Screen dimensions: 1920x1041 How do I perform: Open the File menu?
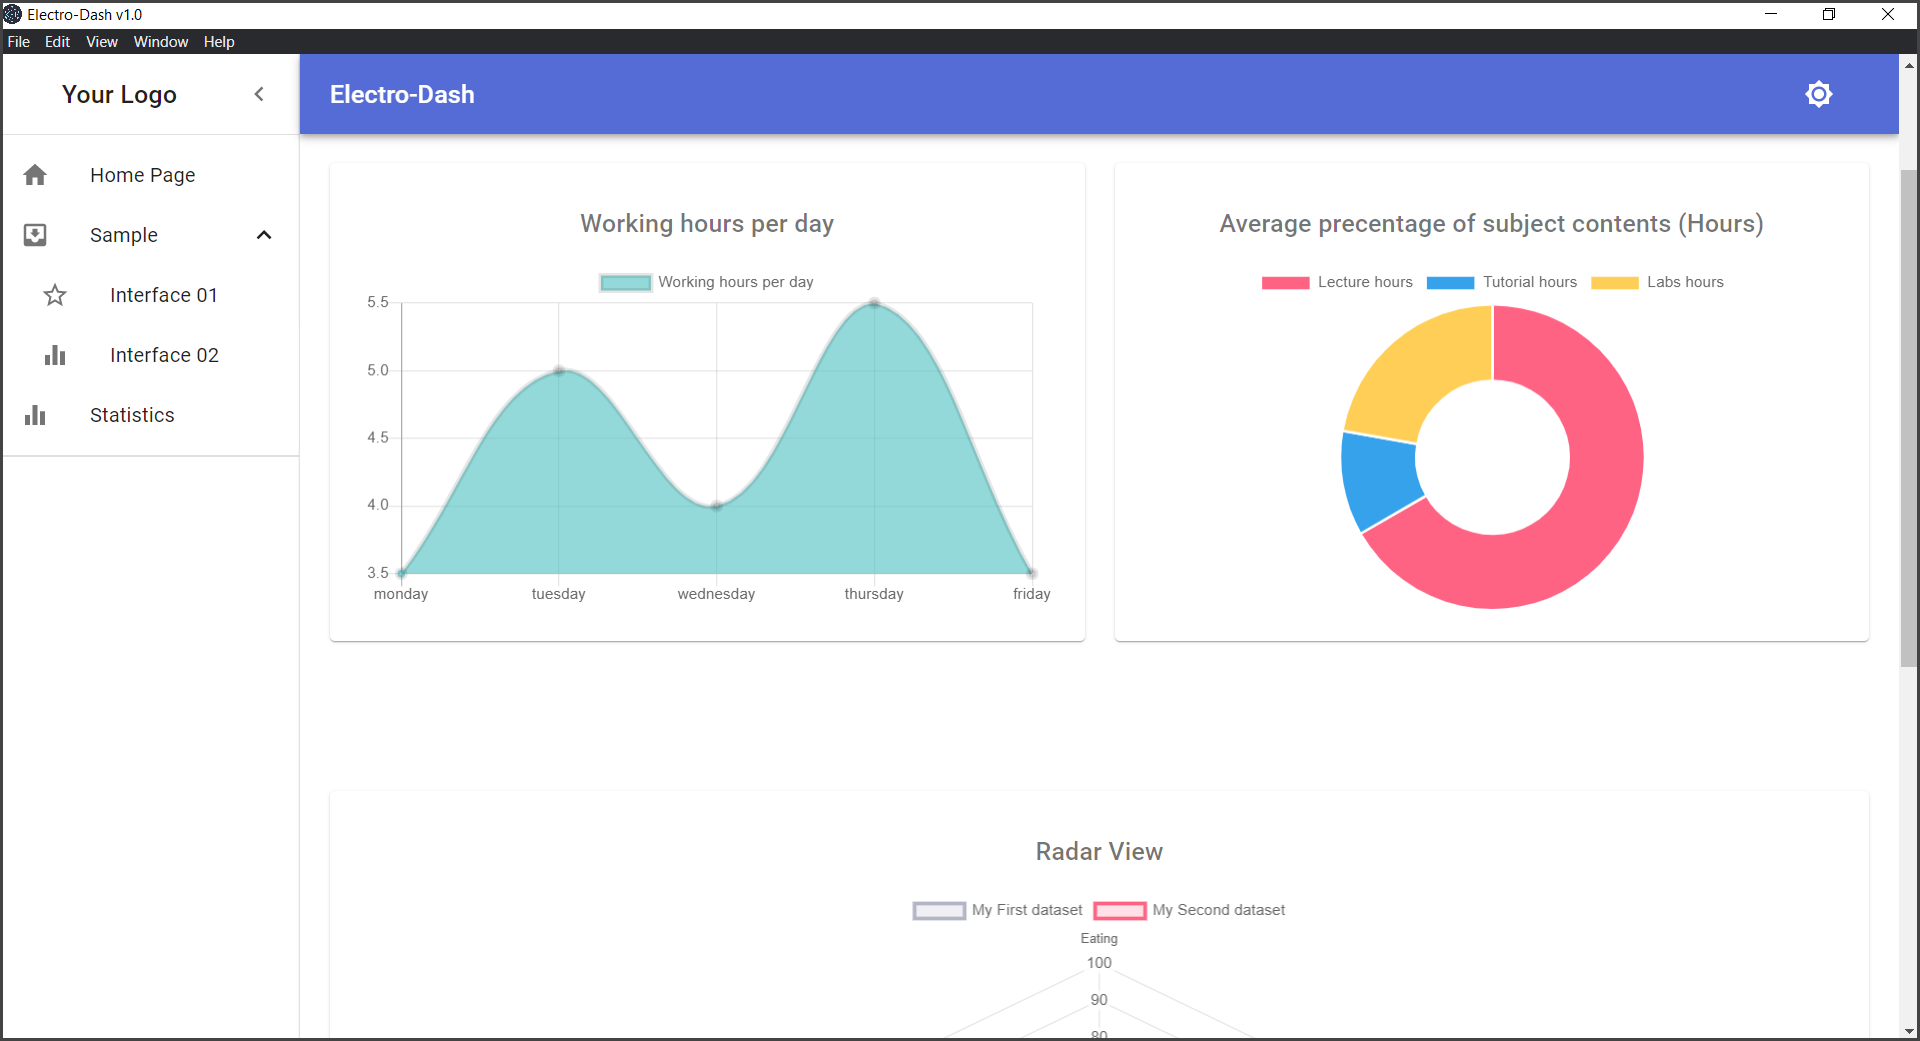coord(19,42)
